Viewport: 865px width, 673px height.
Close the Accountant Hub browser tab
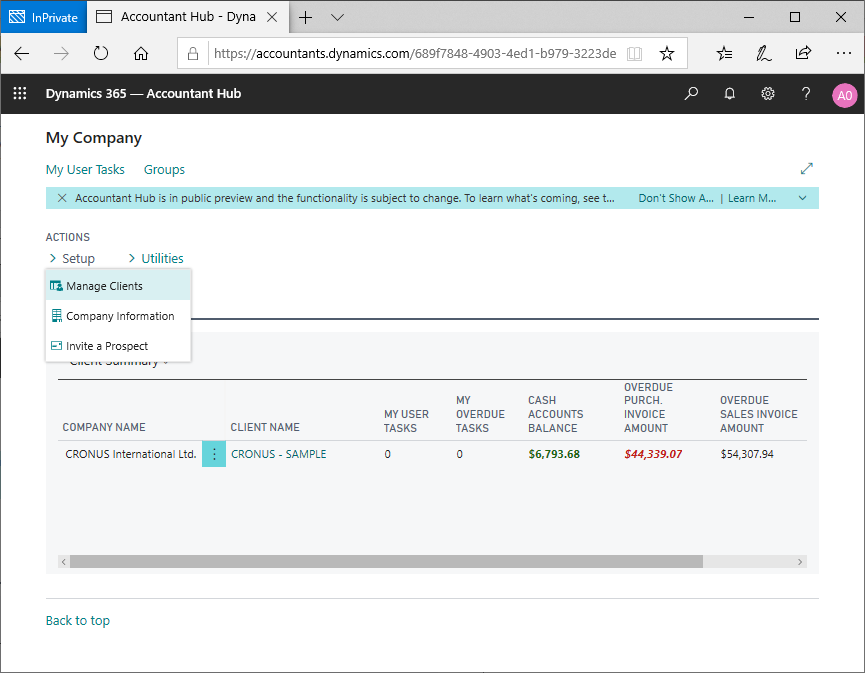click(x=272, y=17)
